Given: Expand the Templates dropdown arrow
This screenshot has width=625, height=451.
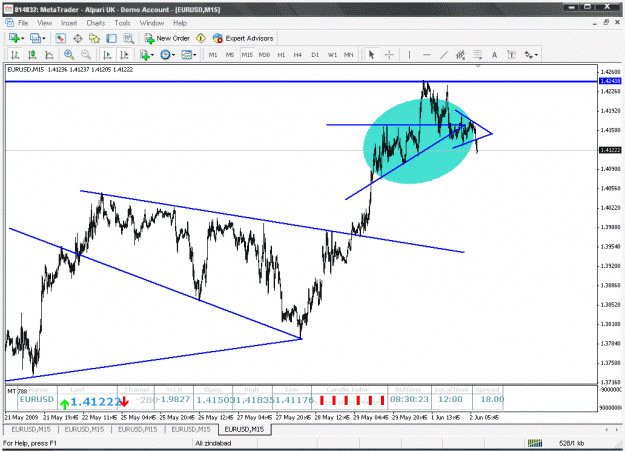Looking at the screenshot, I should coord(195,55).
